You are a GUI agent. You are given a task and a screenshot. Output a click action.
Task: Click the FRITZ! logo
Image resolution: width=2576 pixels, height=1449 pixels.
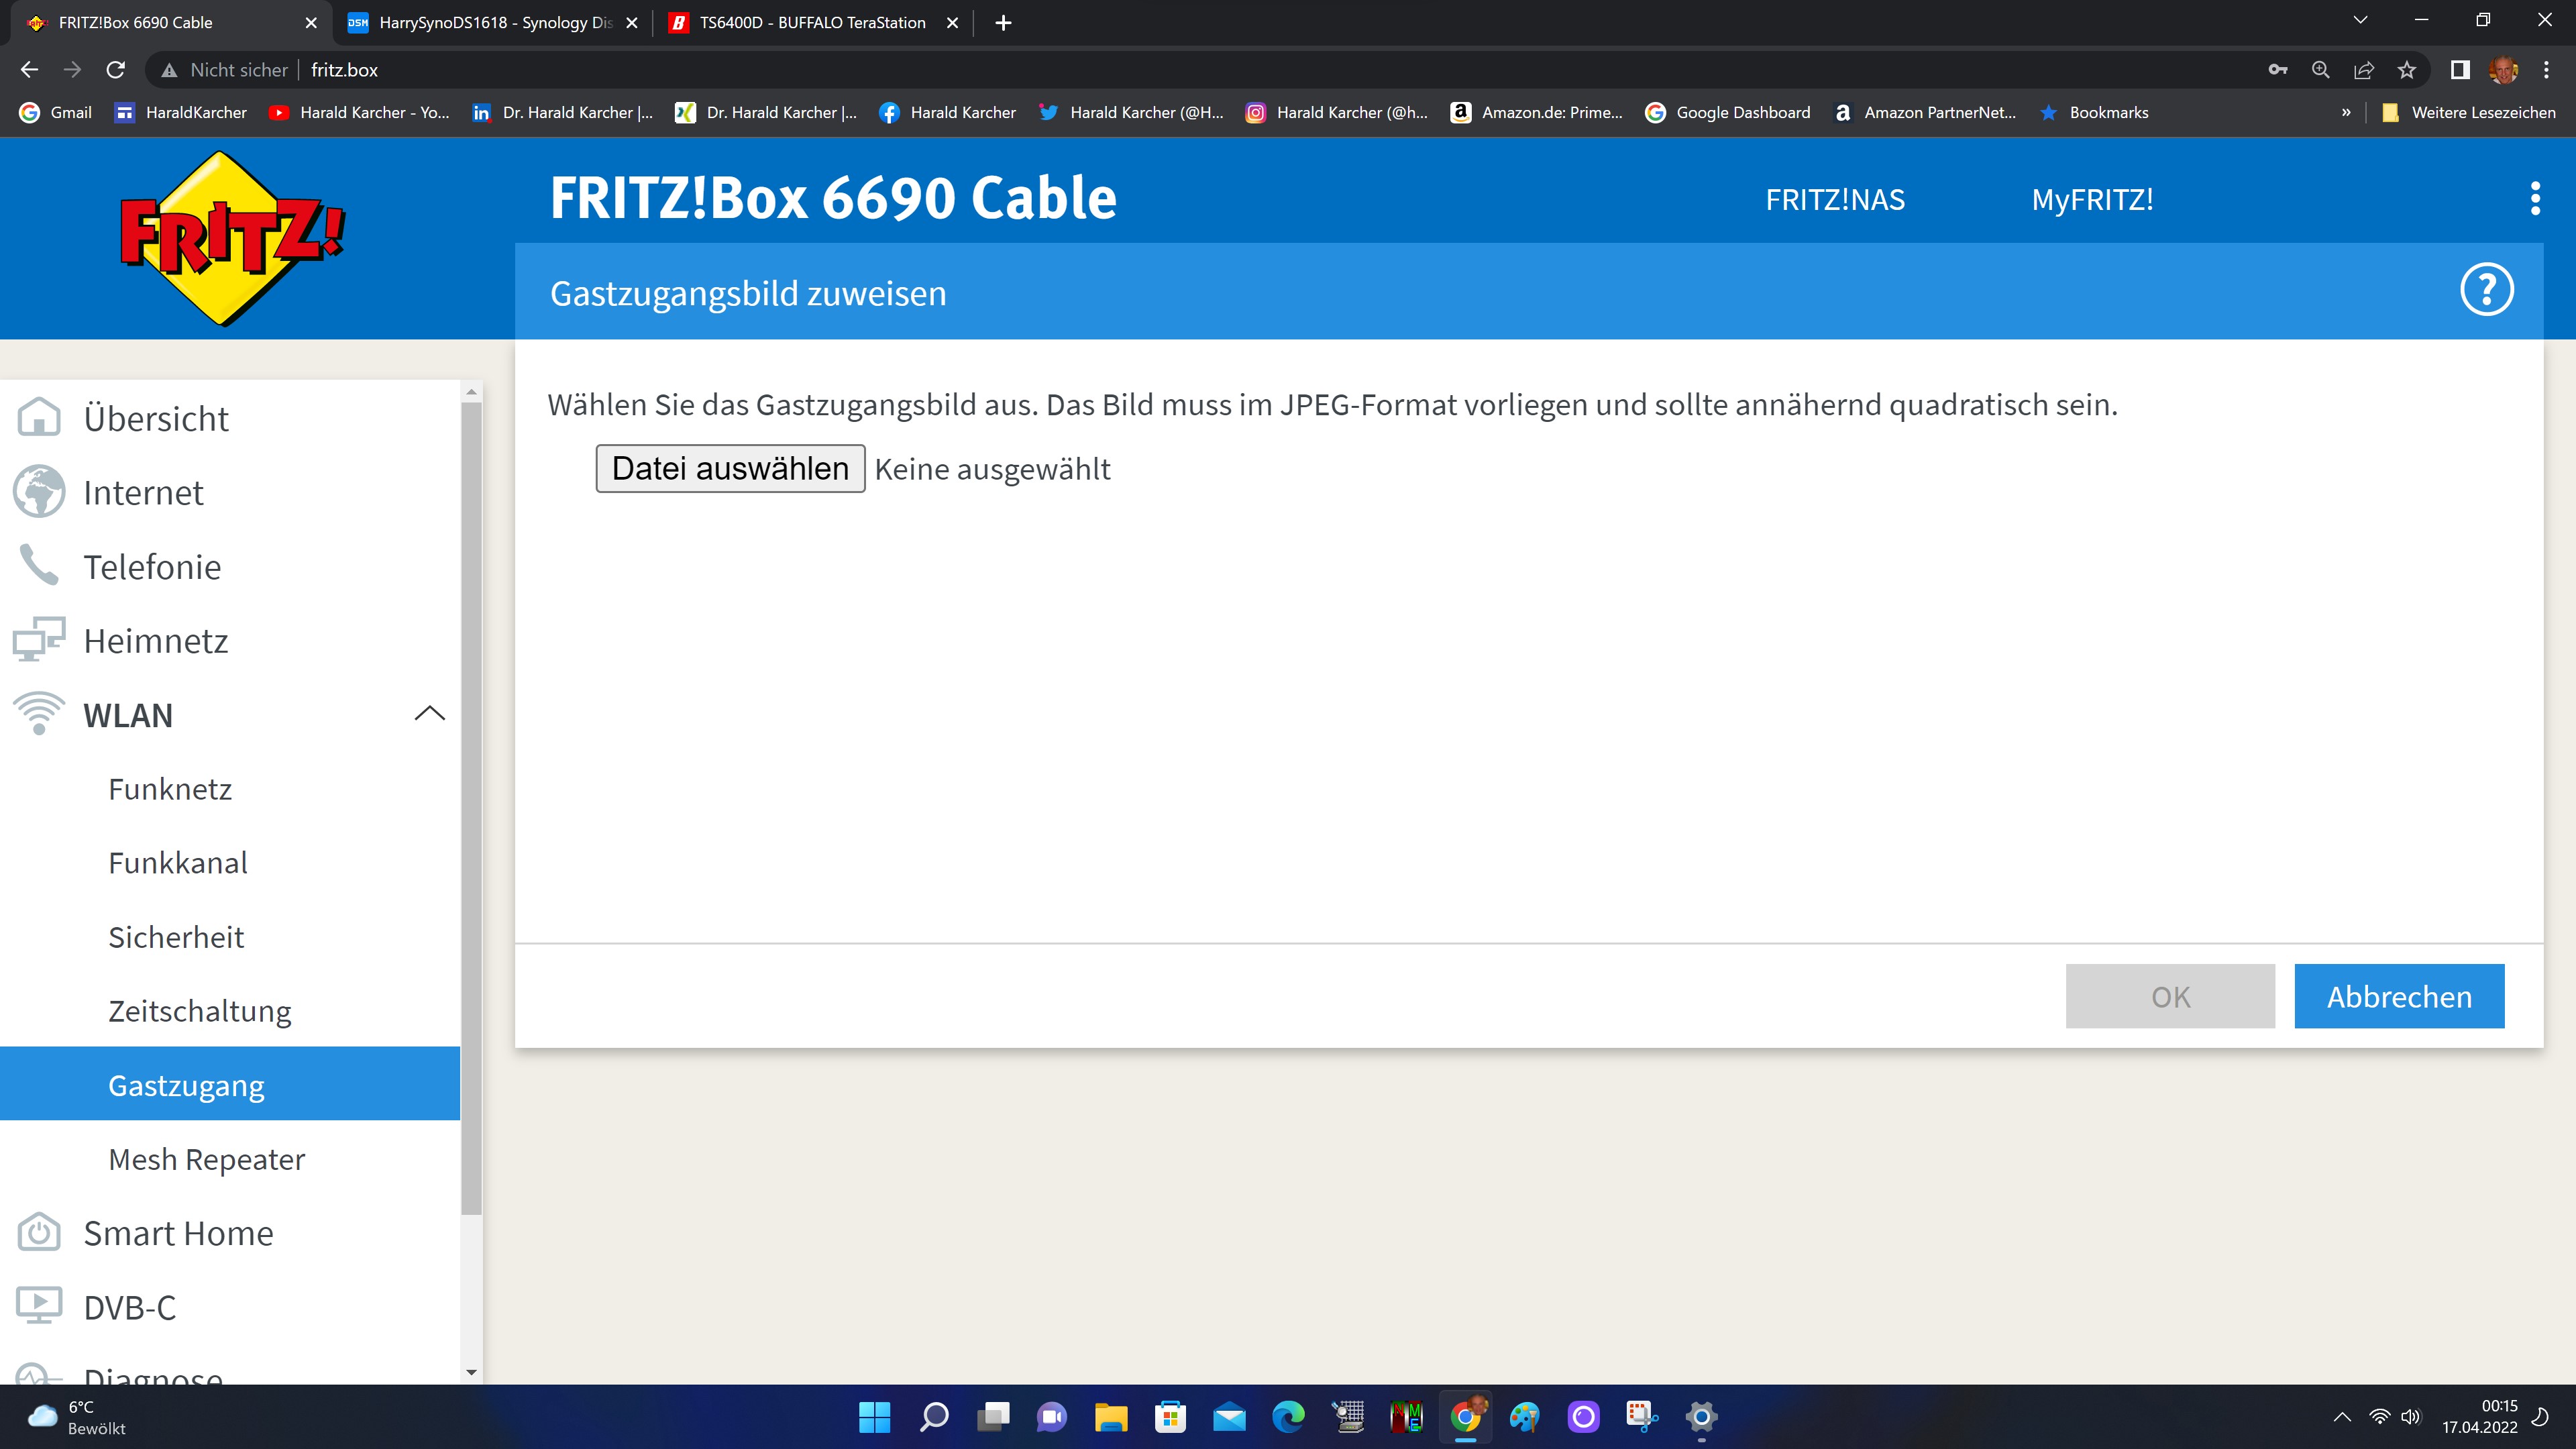[x=231, y=237]
